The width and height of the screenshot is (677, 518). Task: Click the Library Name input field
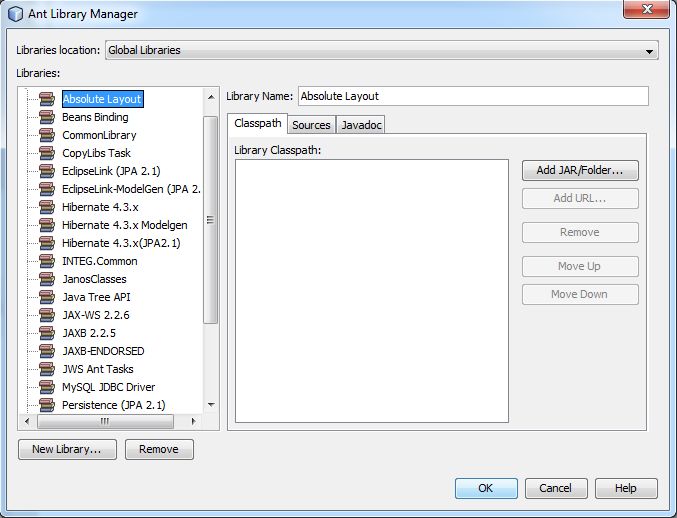click(x=473, y=96)
